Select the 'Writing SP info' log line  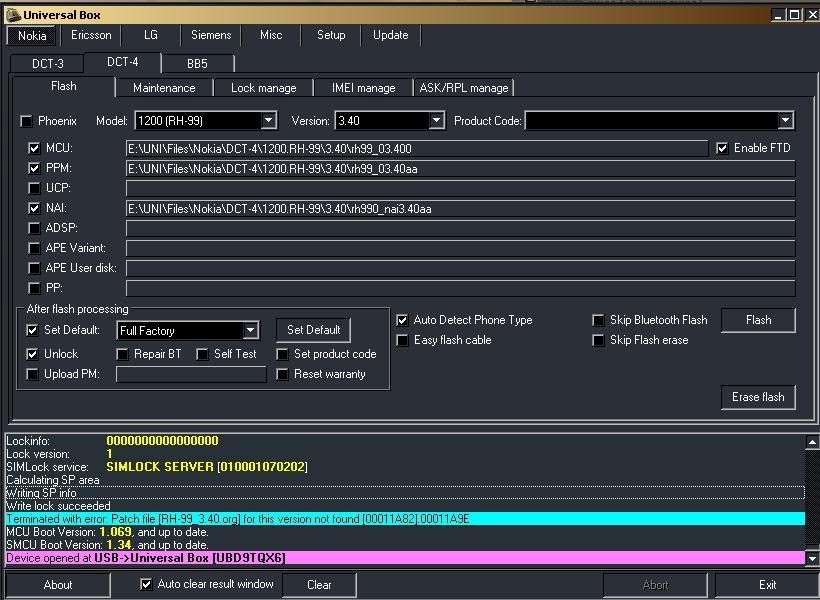(x=405, y=493)
